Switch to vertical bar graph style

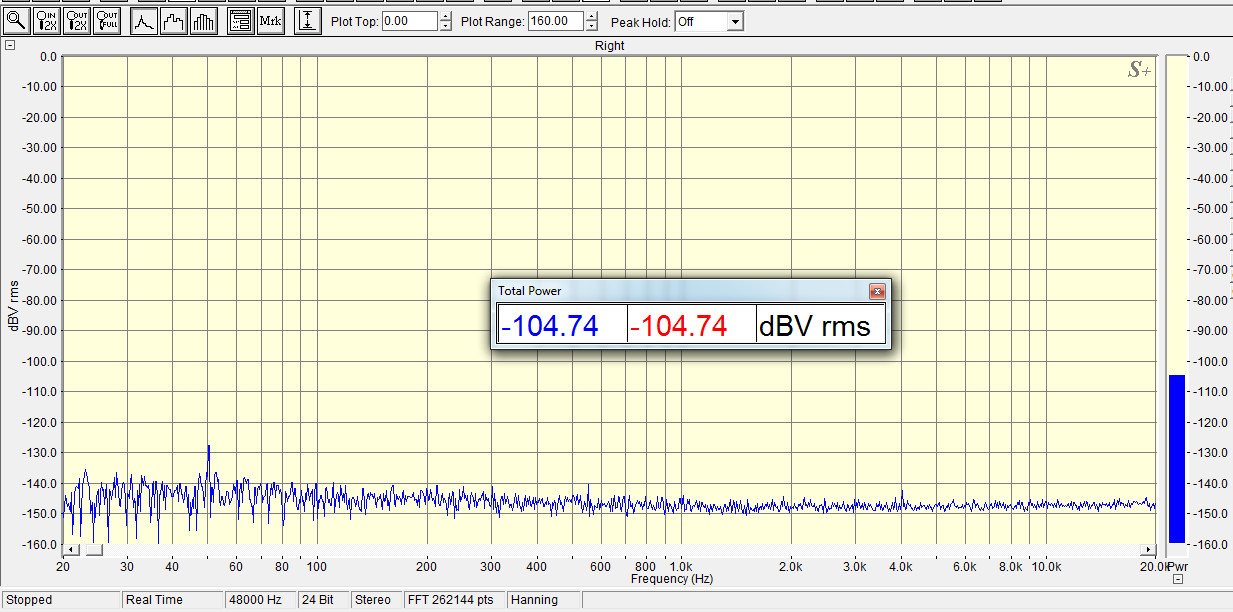click(x=204, y=21)
